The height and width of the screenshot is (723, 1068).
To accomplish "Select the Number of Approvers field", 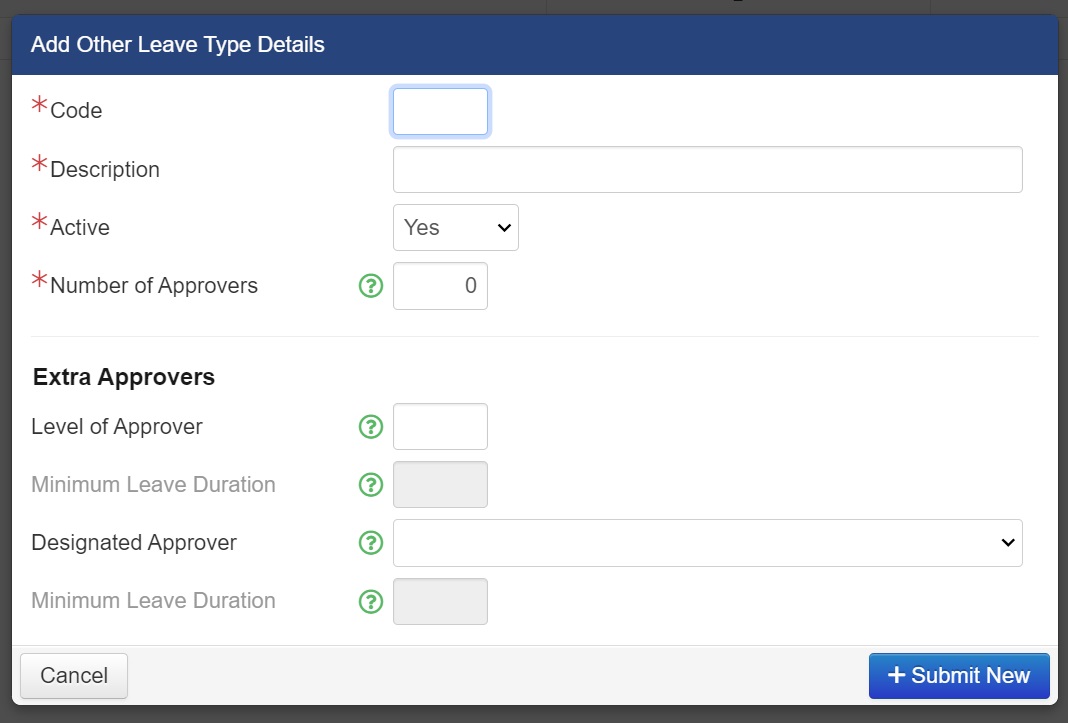I will pos(440,286).
